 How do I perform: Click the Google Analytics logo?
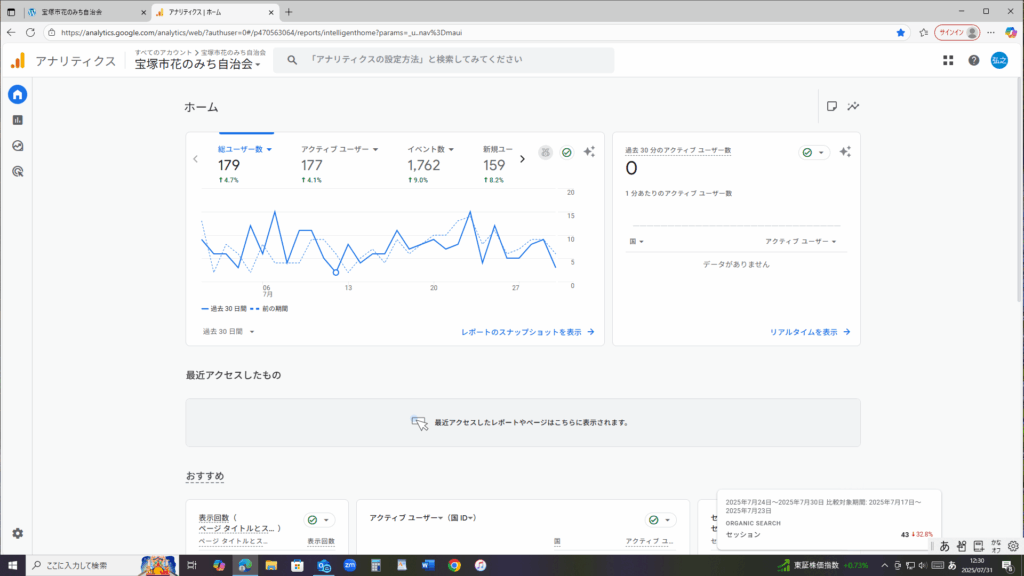pyautogui.click(x=18, y=61)
